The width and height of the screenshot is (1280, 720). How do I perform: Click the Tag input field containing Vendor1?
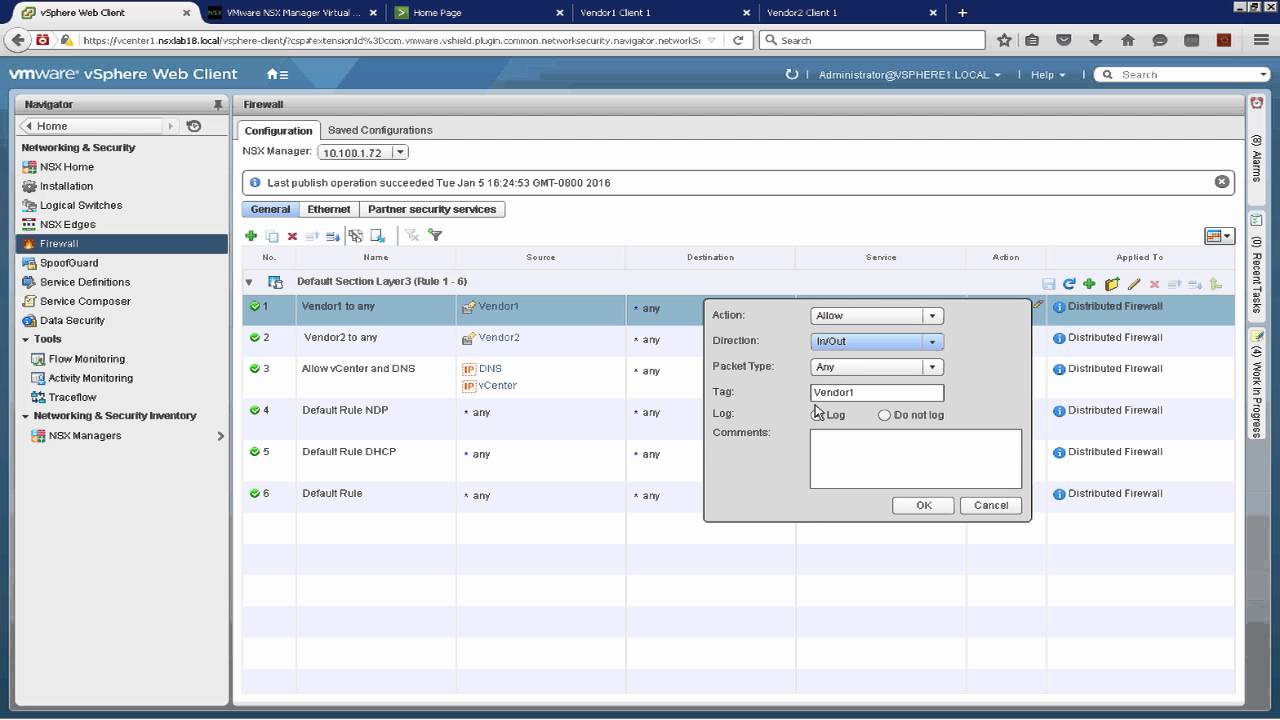tap(876, 393)
